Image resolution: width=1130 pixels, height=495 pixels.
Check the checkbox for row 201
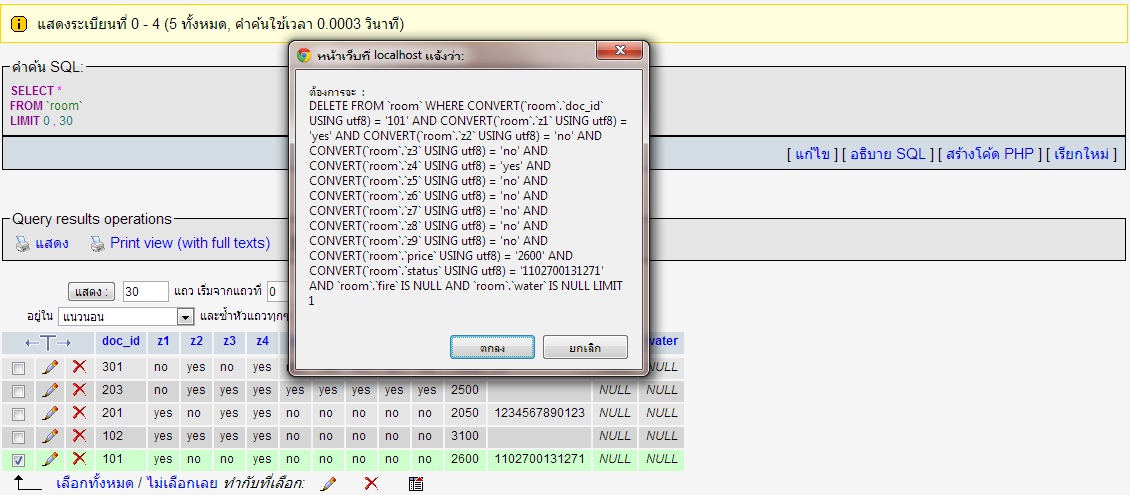(18, 414)
